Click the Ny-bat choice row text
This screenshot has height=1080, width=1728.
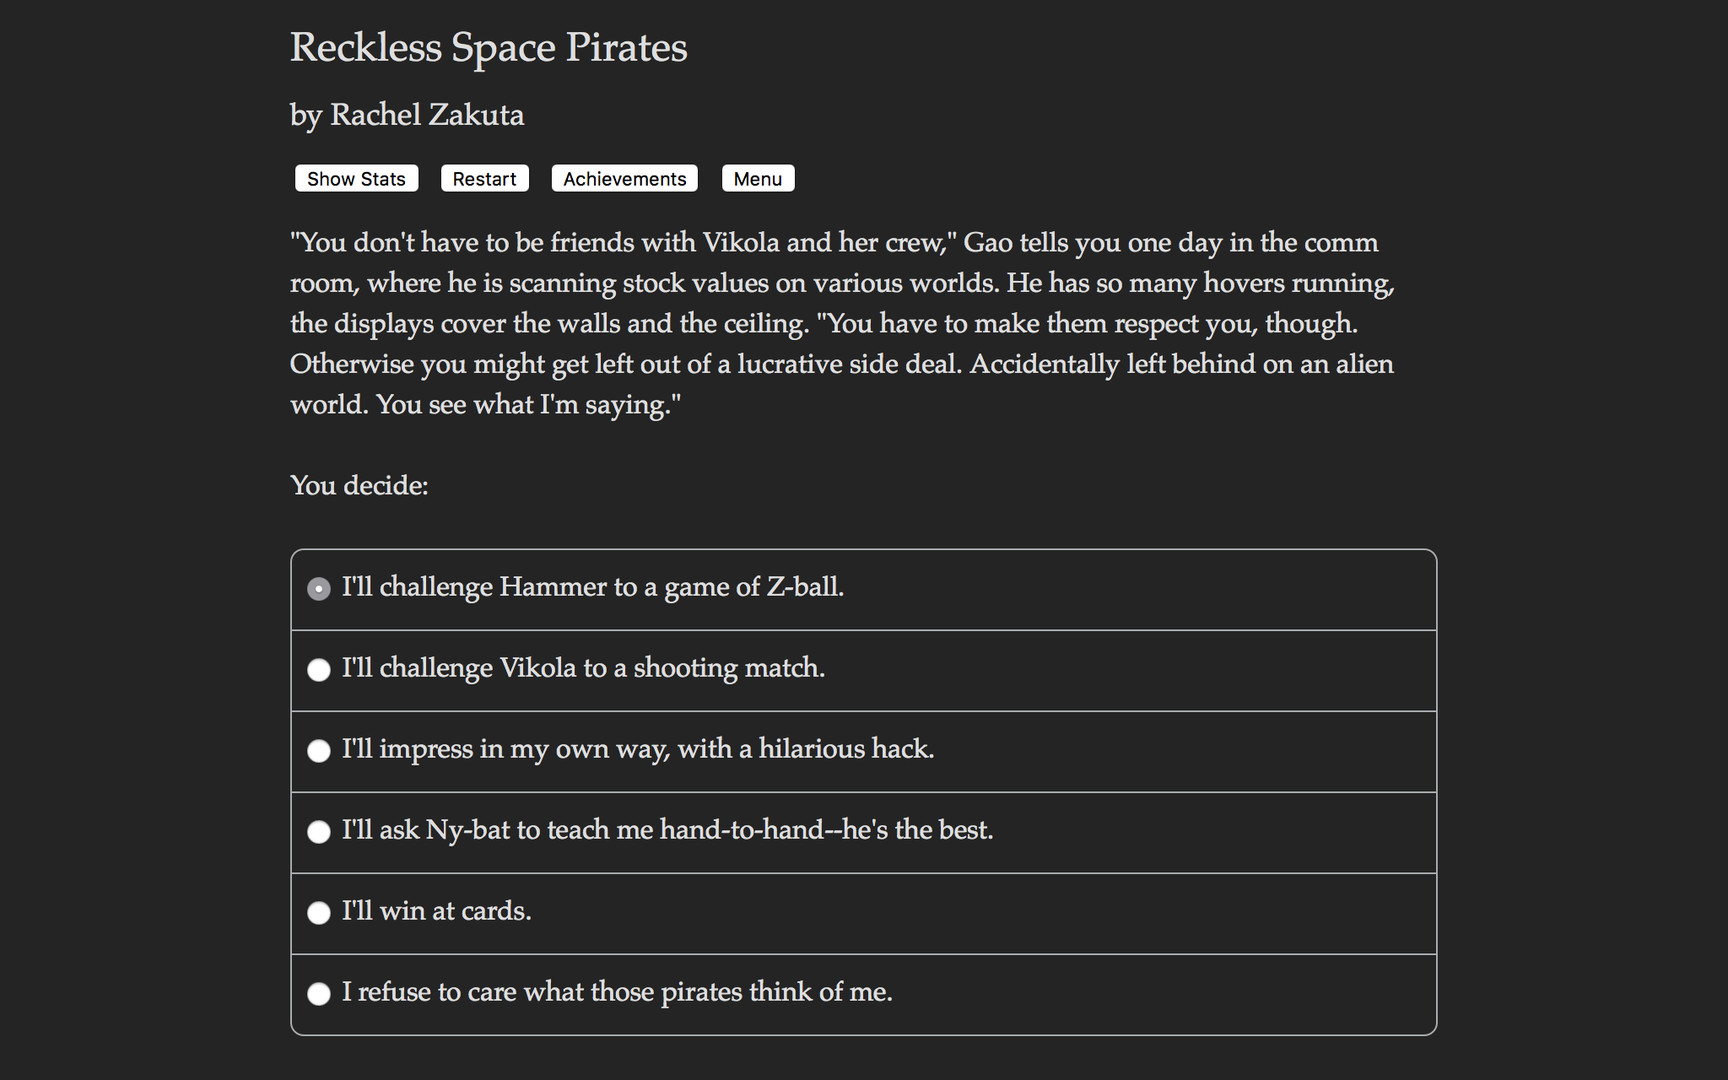667,830
